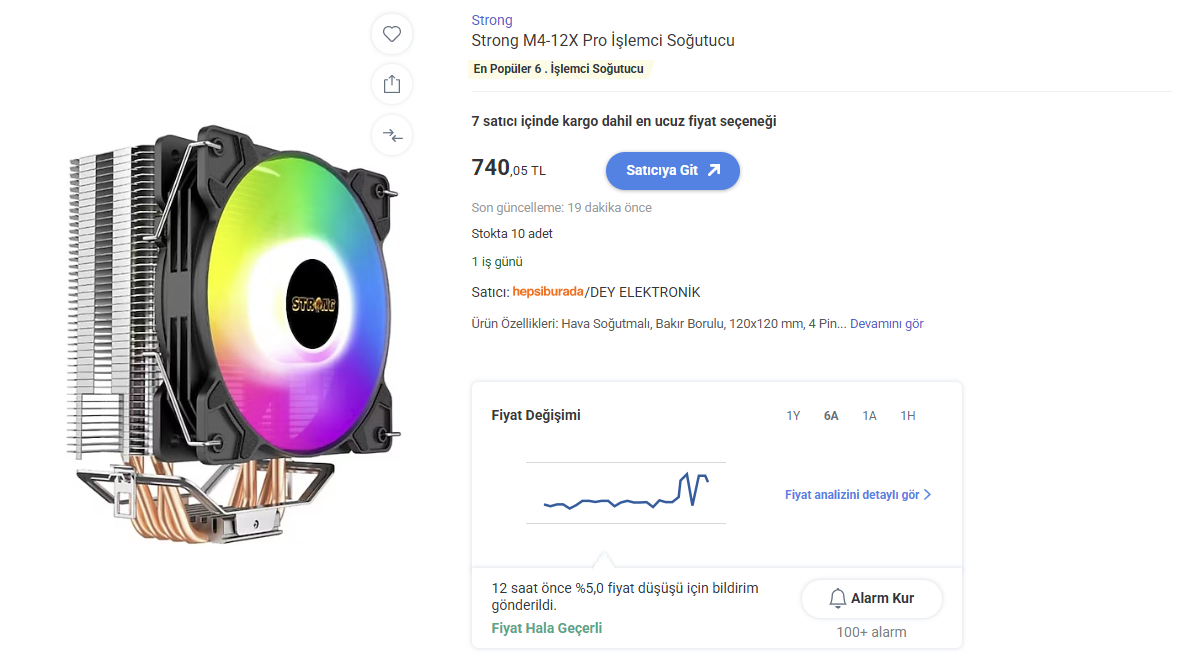Viewport: 1187px width, 670px height.
Task: Click the arrow icon on Satıcıya Git
Action: pyautogui.click(x=714, y=170)
